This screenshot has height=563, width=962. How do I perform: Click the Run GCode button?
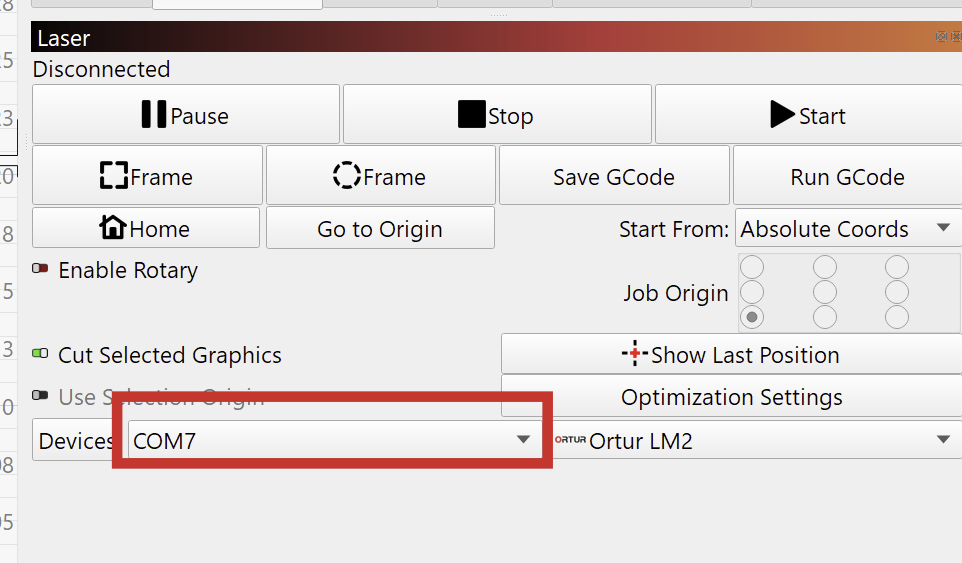(847, 177)
